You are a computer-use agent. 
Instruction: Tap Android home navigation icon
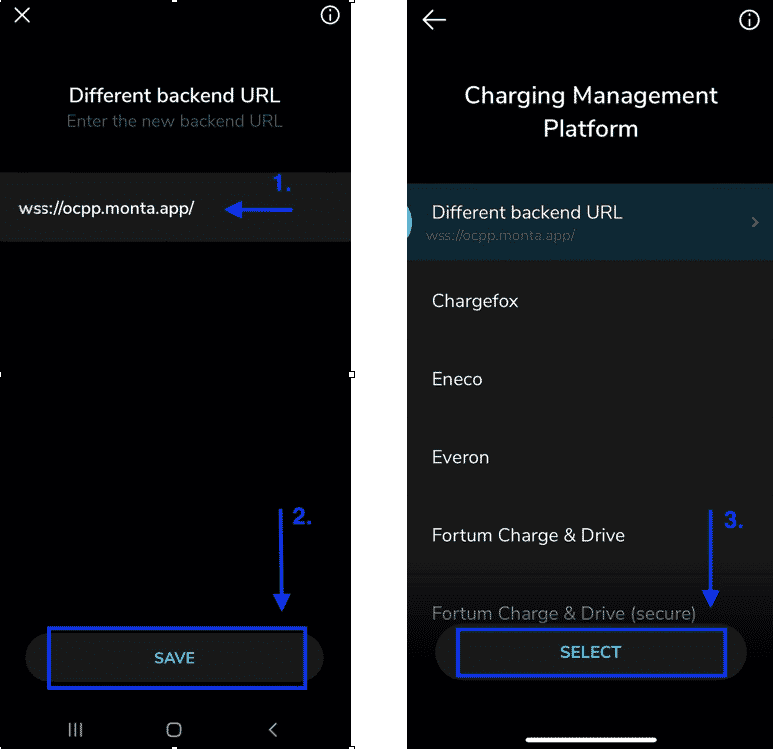pyautogui.click(x=174, y=729)
